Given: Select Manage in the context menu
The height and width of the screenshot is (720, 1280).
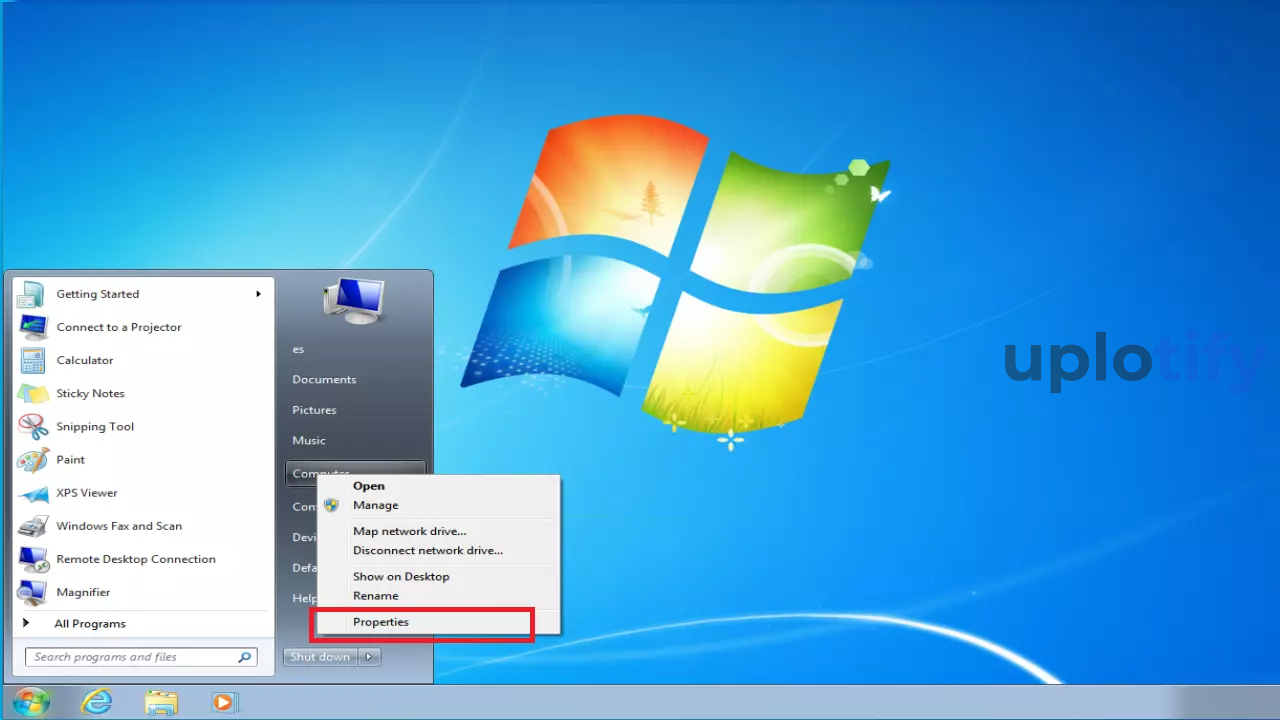Looking at the screenshot, I should [x=376, y=505].
